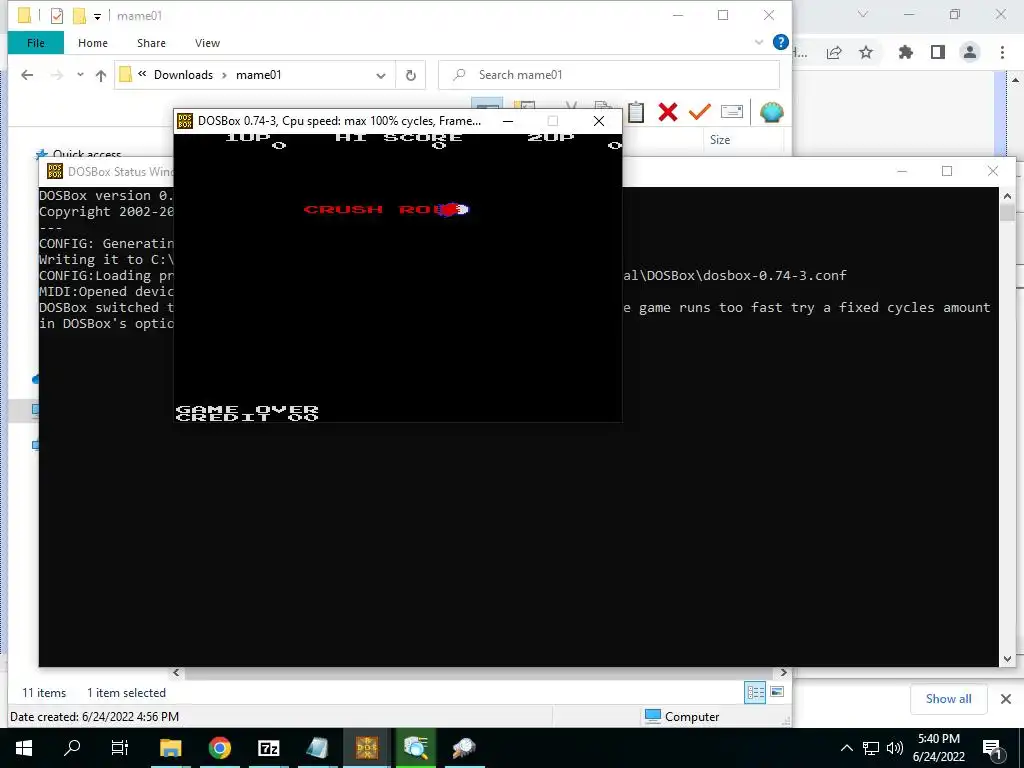This screenshot has width=1024, height=768.
Task: Click the '1 item selected' status text
Action: click(126, 693)
